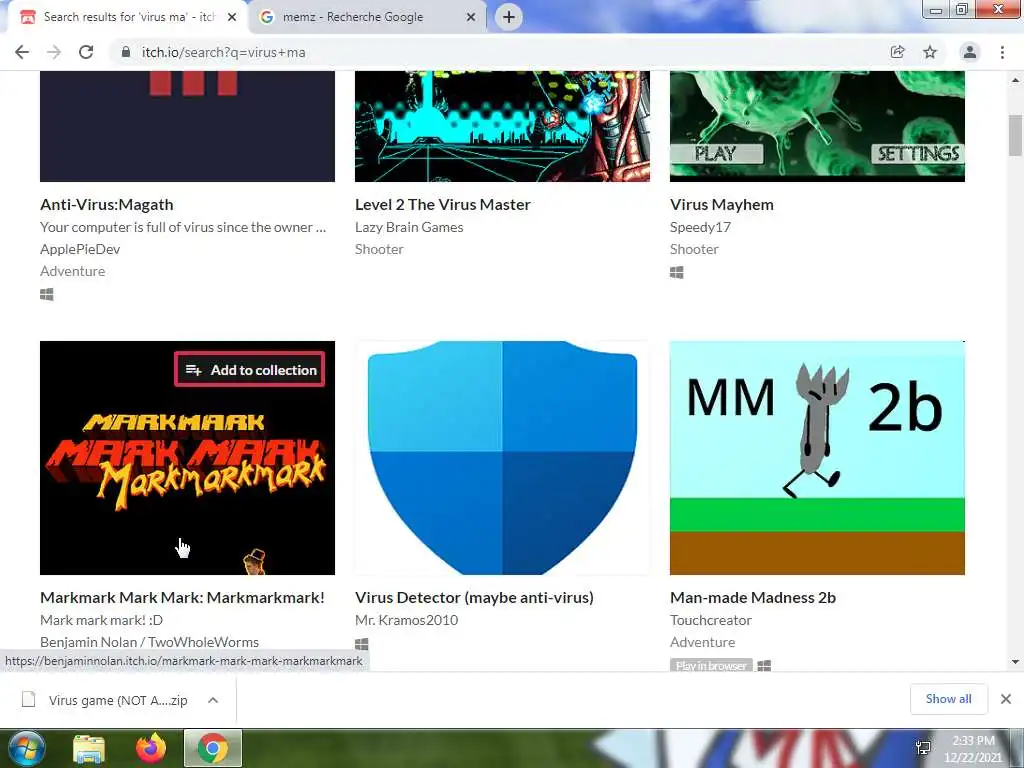Open the MM 2b game thumbnail
The height and width of the screenshot is (768, 1024).
(817, 458)
